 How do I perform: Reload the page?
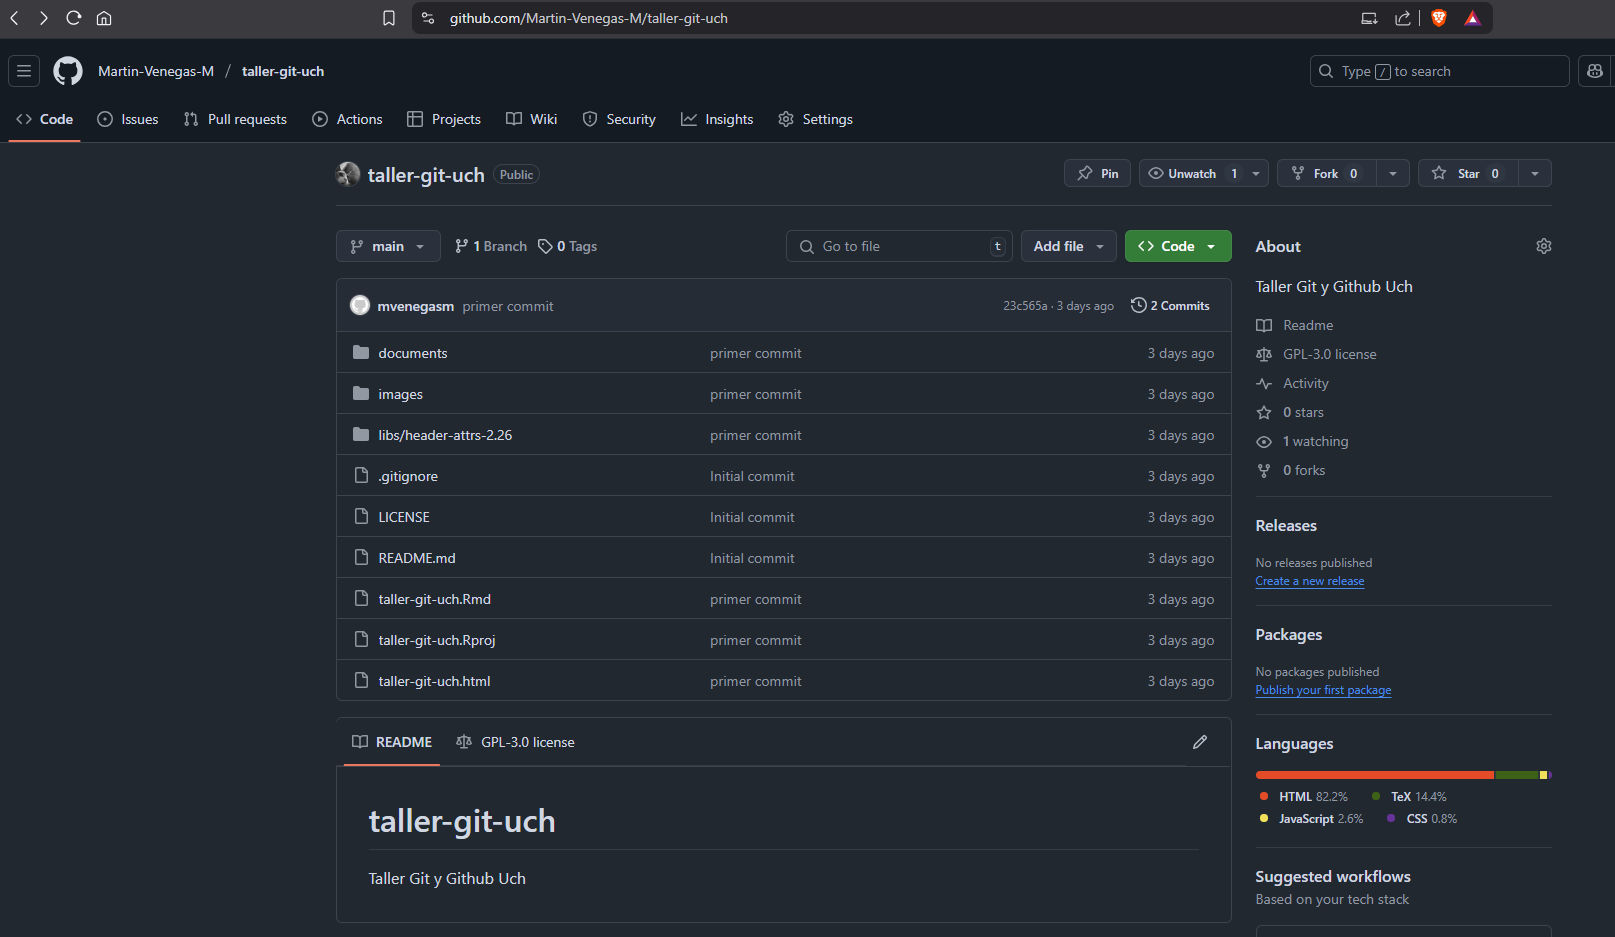tap(73, 18)
